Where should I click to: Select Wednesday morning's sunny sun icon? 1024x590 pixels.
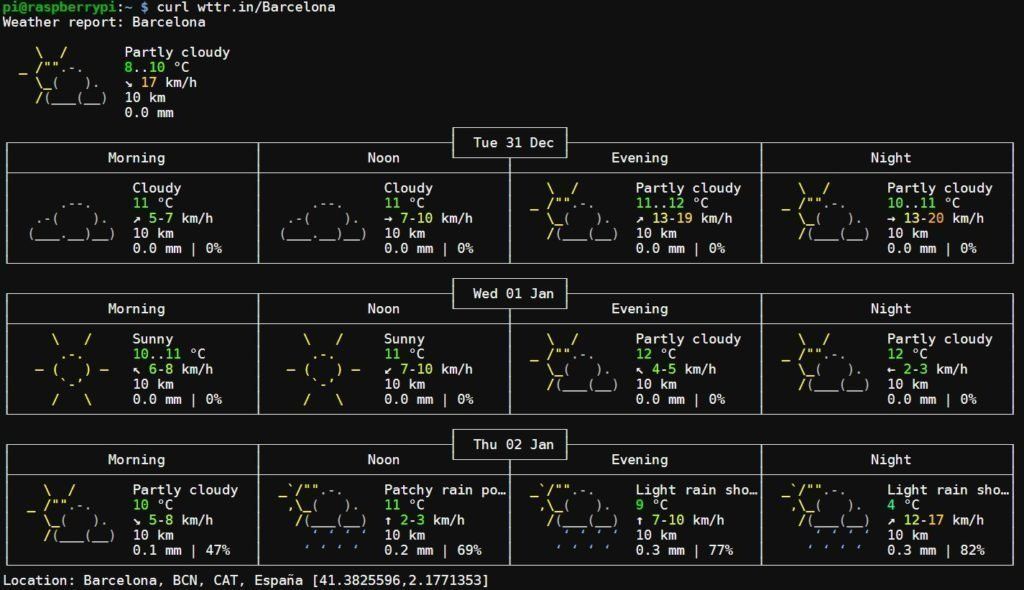72,370
